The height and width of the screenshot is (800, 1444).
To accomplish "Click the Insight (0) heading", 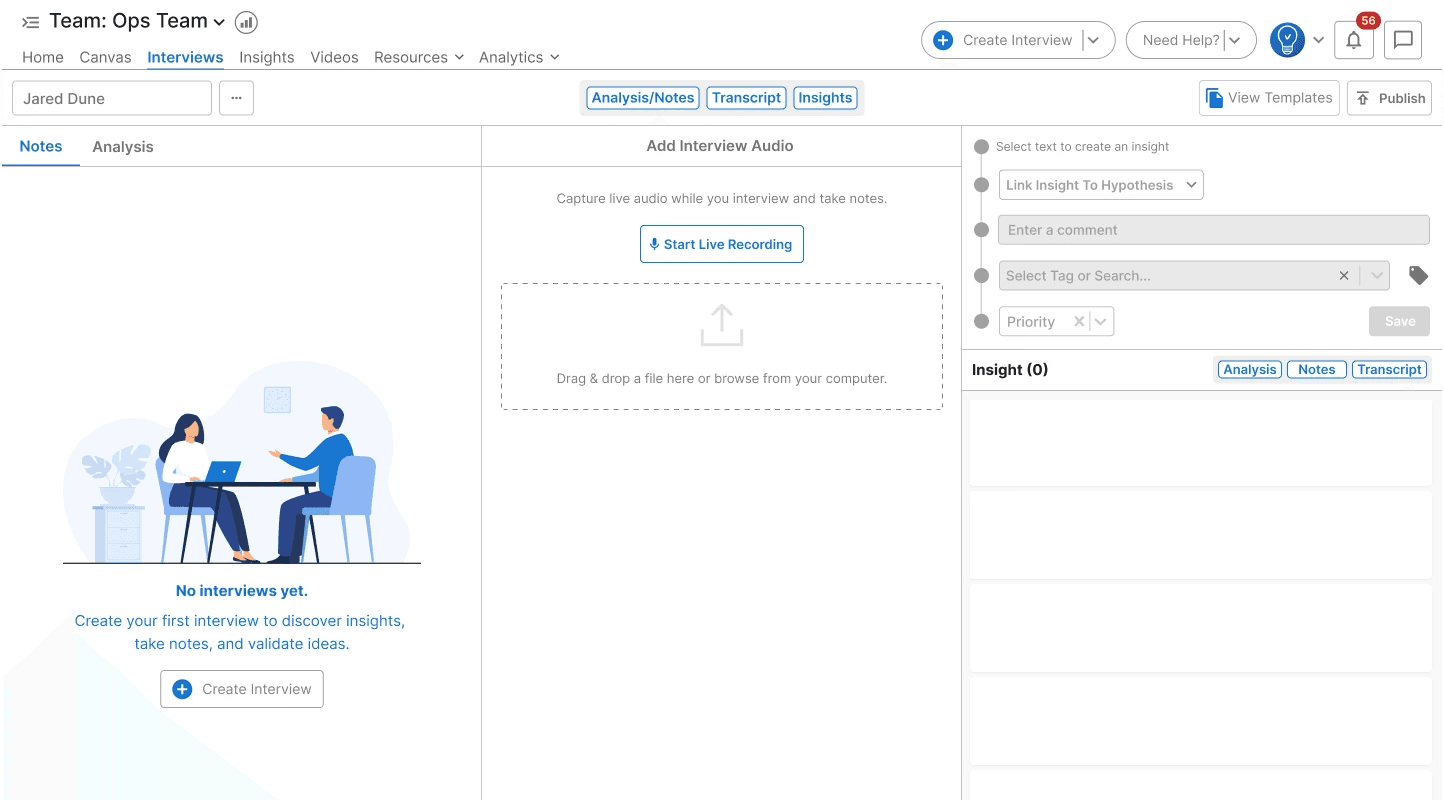I will click(x=1010, y=370).
